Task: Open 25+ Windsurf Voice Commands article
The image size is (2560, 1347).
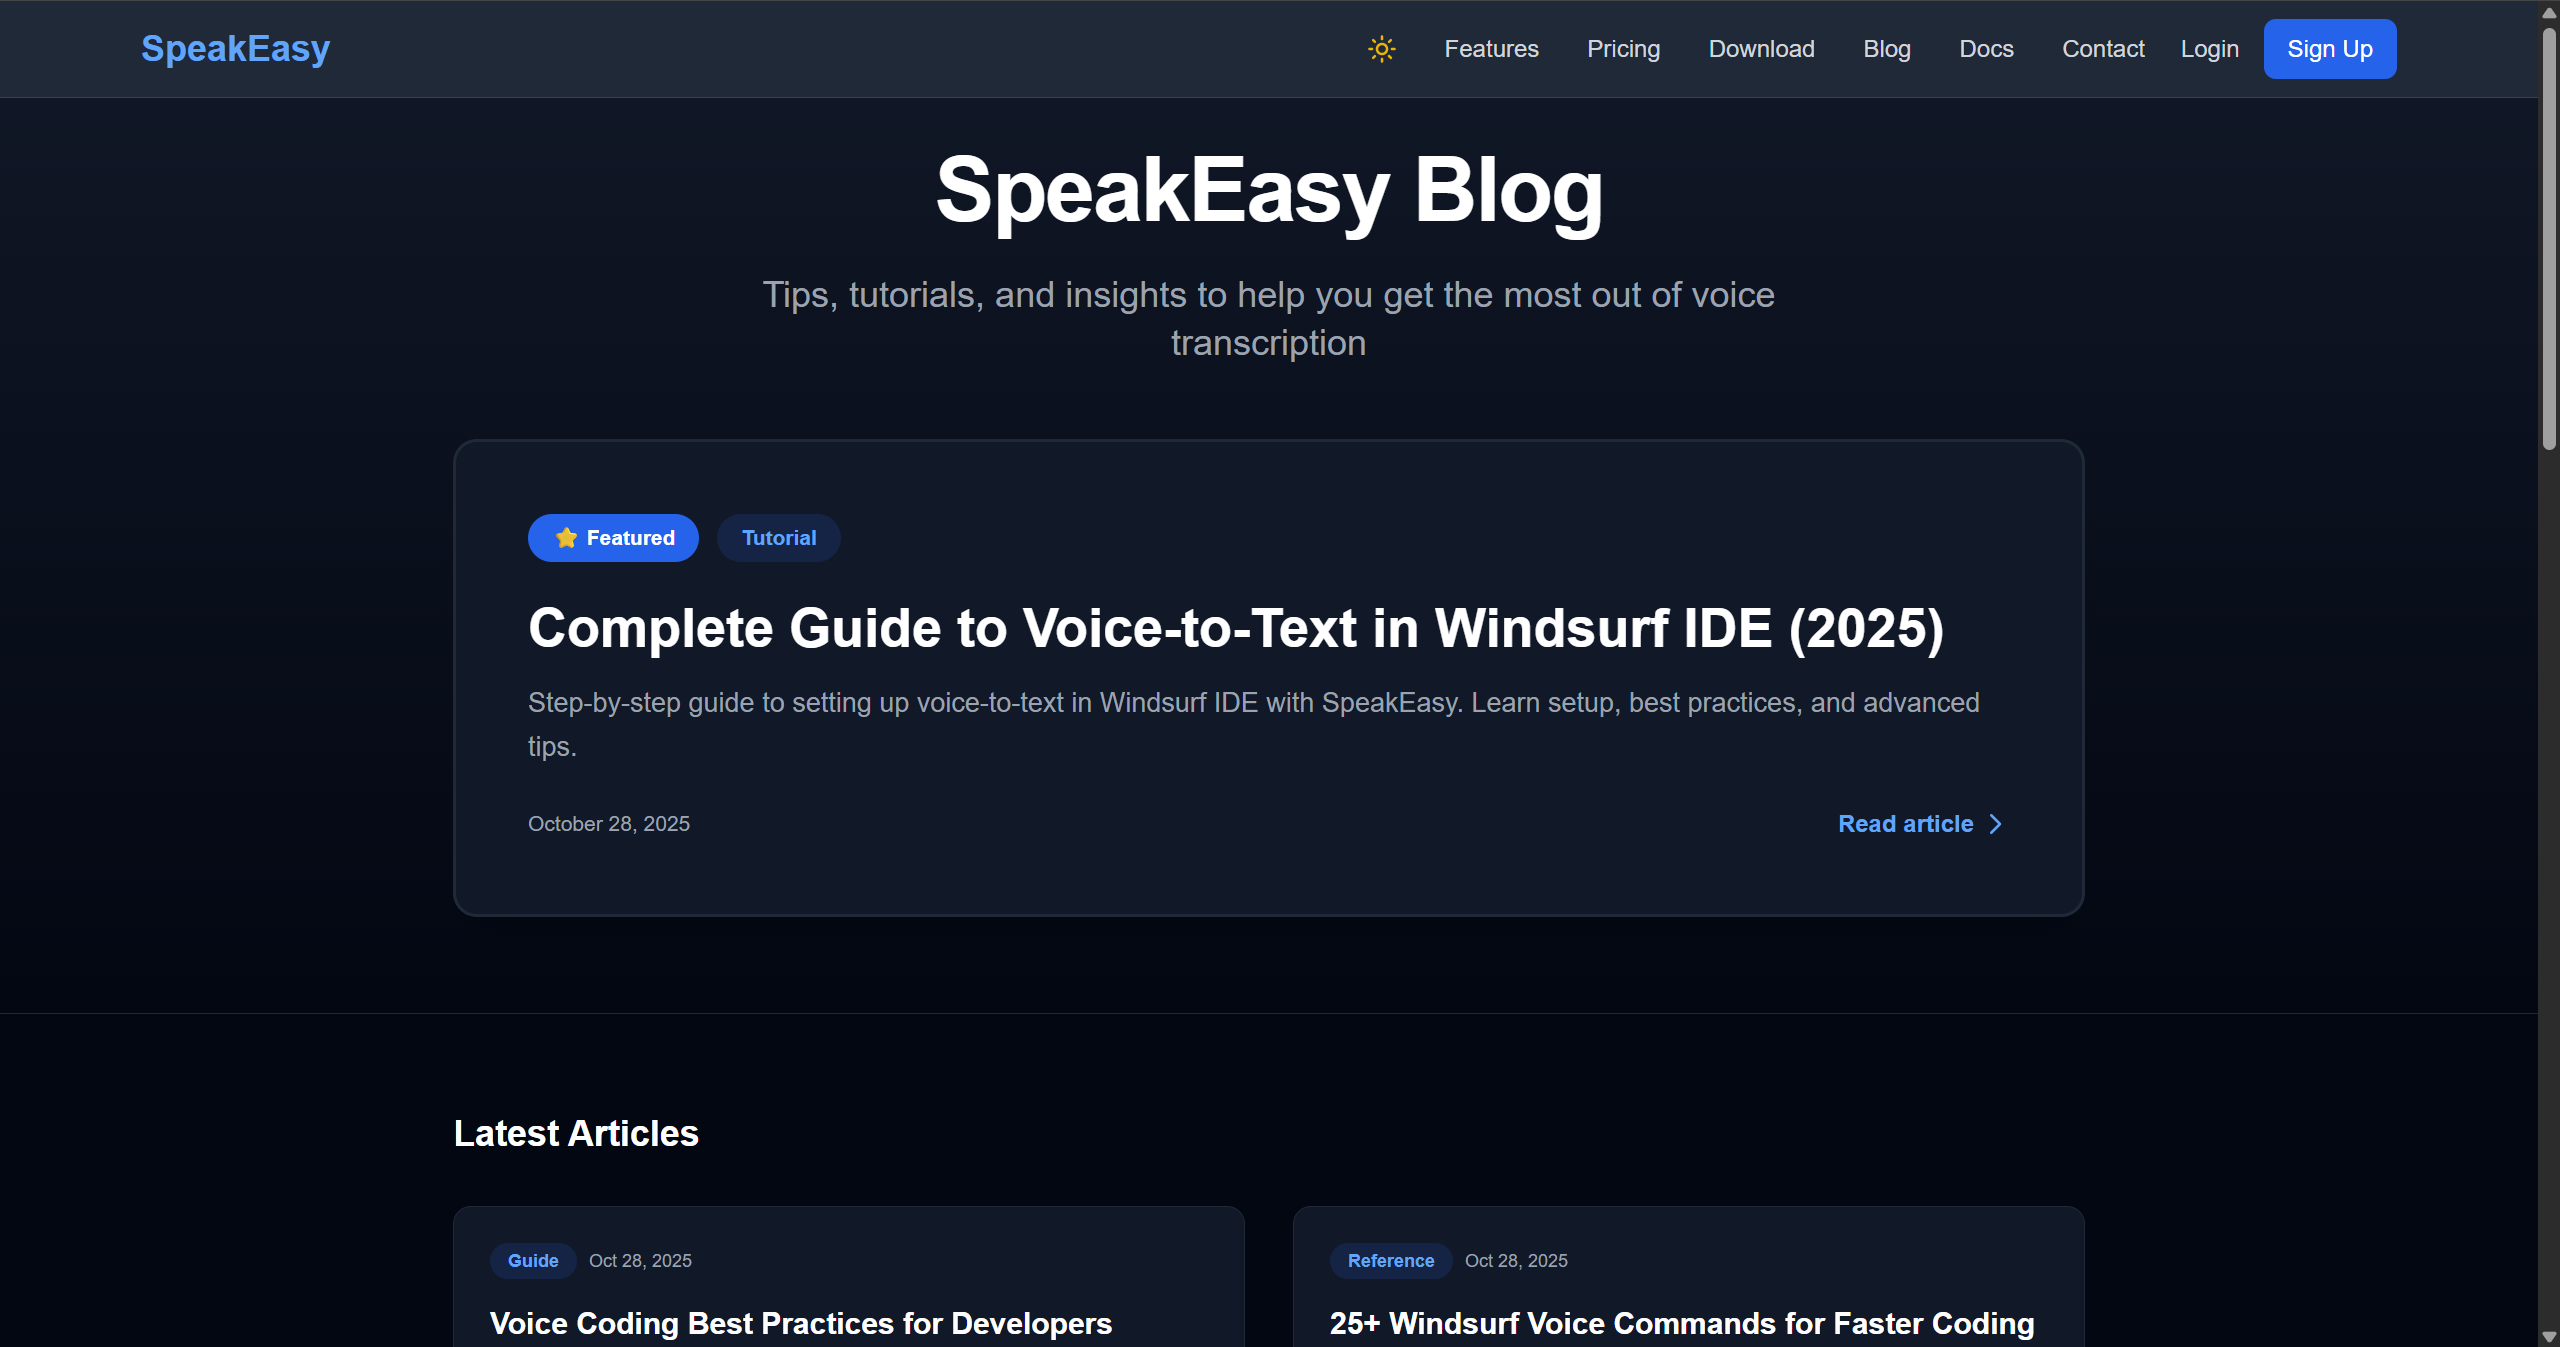Action: click(x=1681, y=1323)
